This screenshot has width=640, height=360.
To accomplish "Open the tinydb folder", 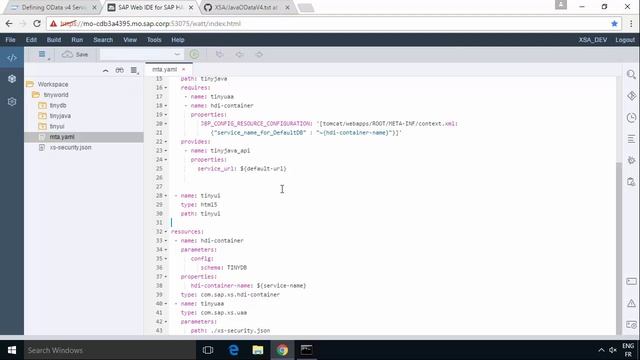I will coord(58,105).
